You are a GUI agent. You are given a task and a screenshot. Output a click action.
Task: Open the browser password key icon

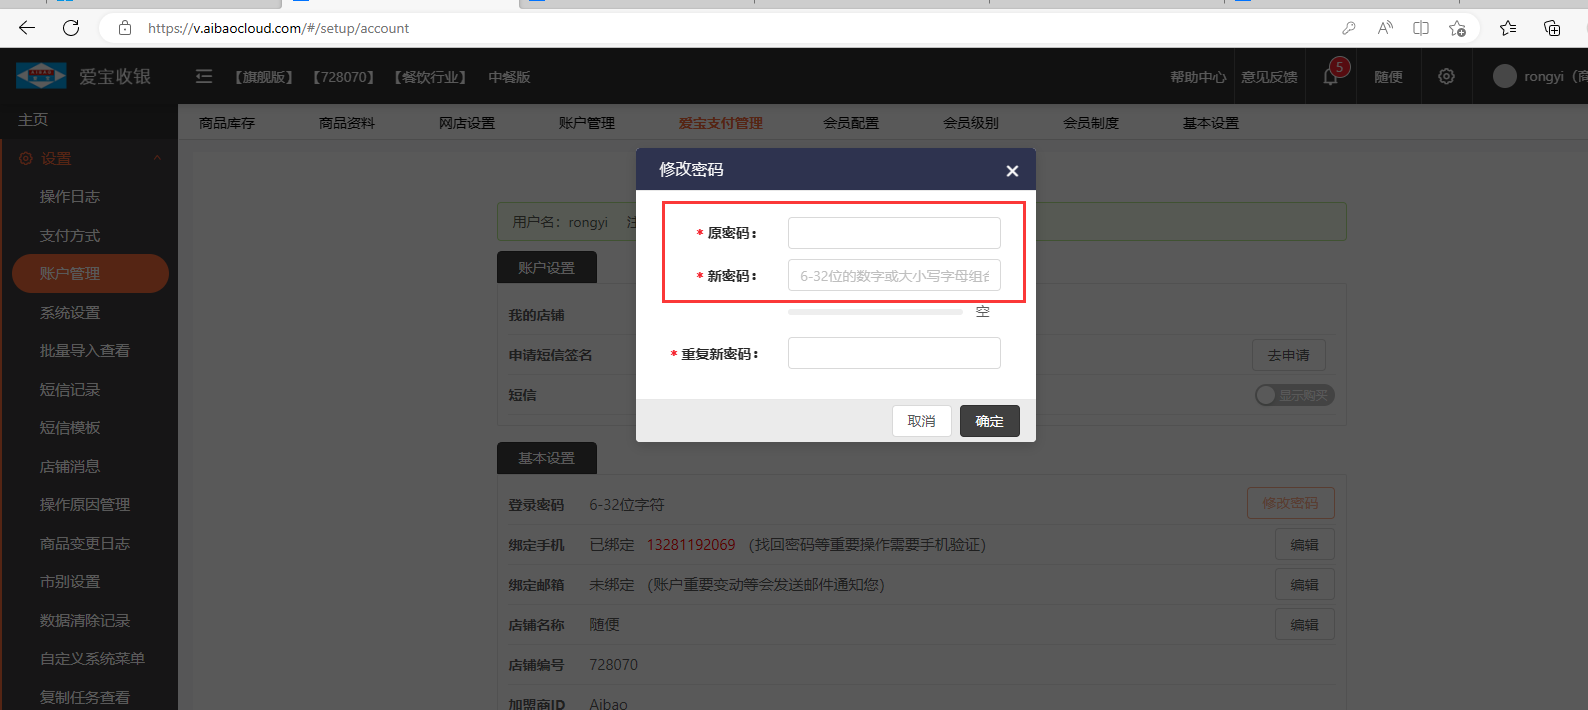click(x=1348, y=28)
